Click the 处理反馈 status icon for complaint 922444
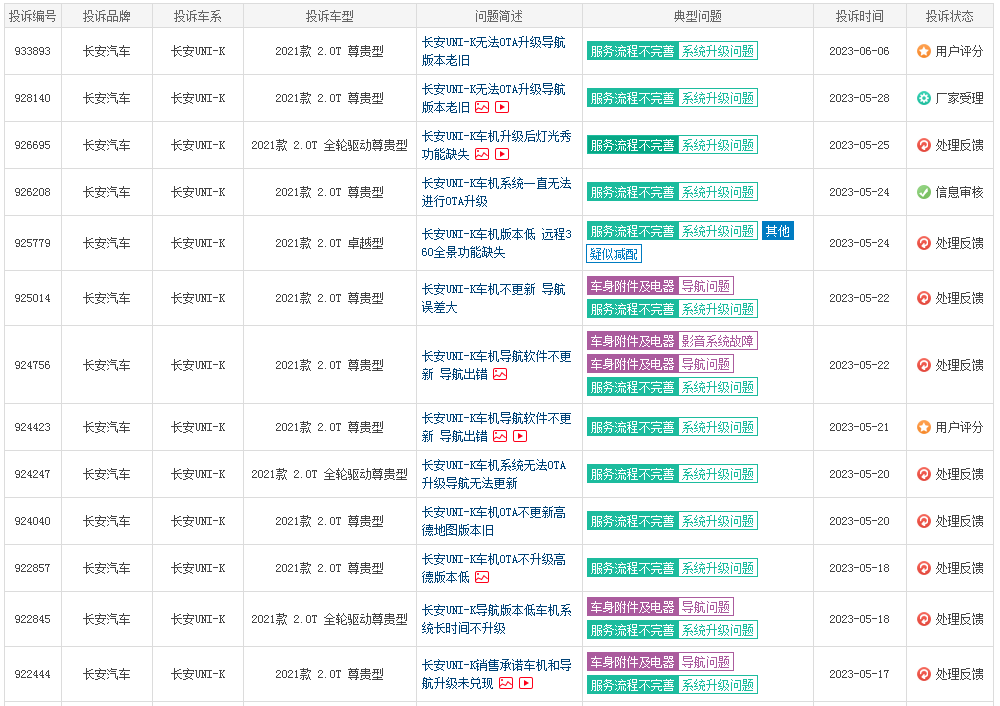This screenshot has width=1000, height=706. tap(923, 674)
